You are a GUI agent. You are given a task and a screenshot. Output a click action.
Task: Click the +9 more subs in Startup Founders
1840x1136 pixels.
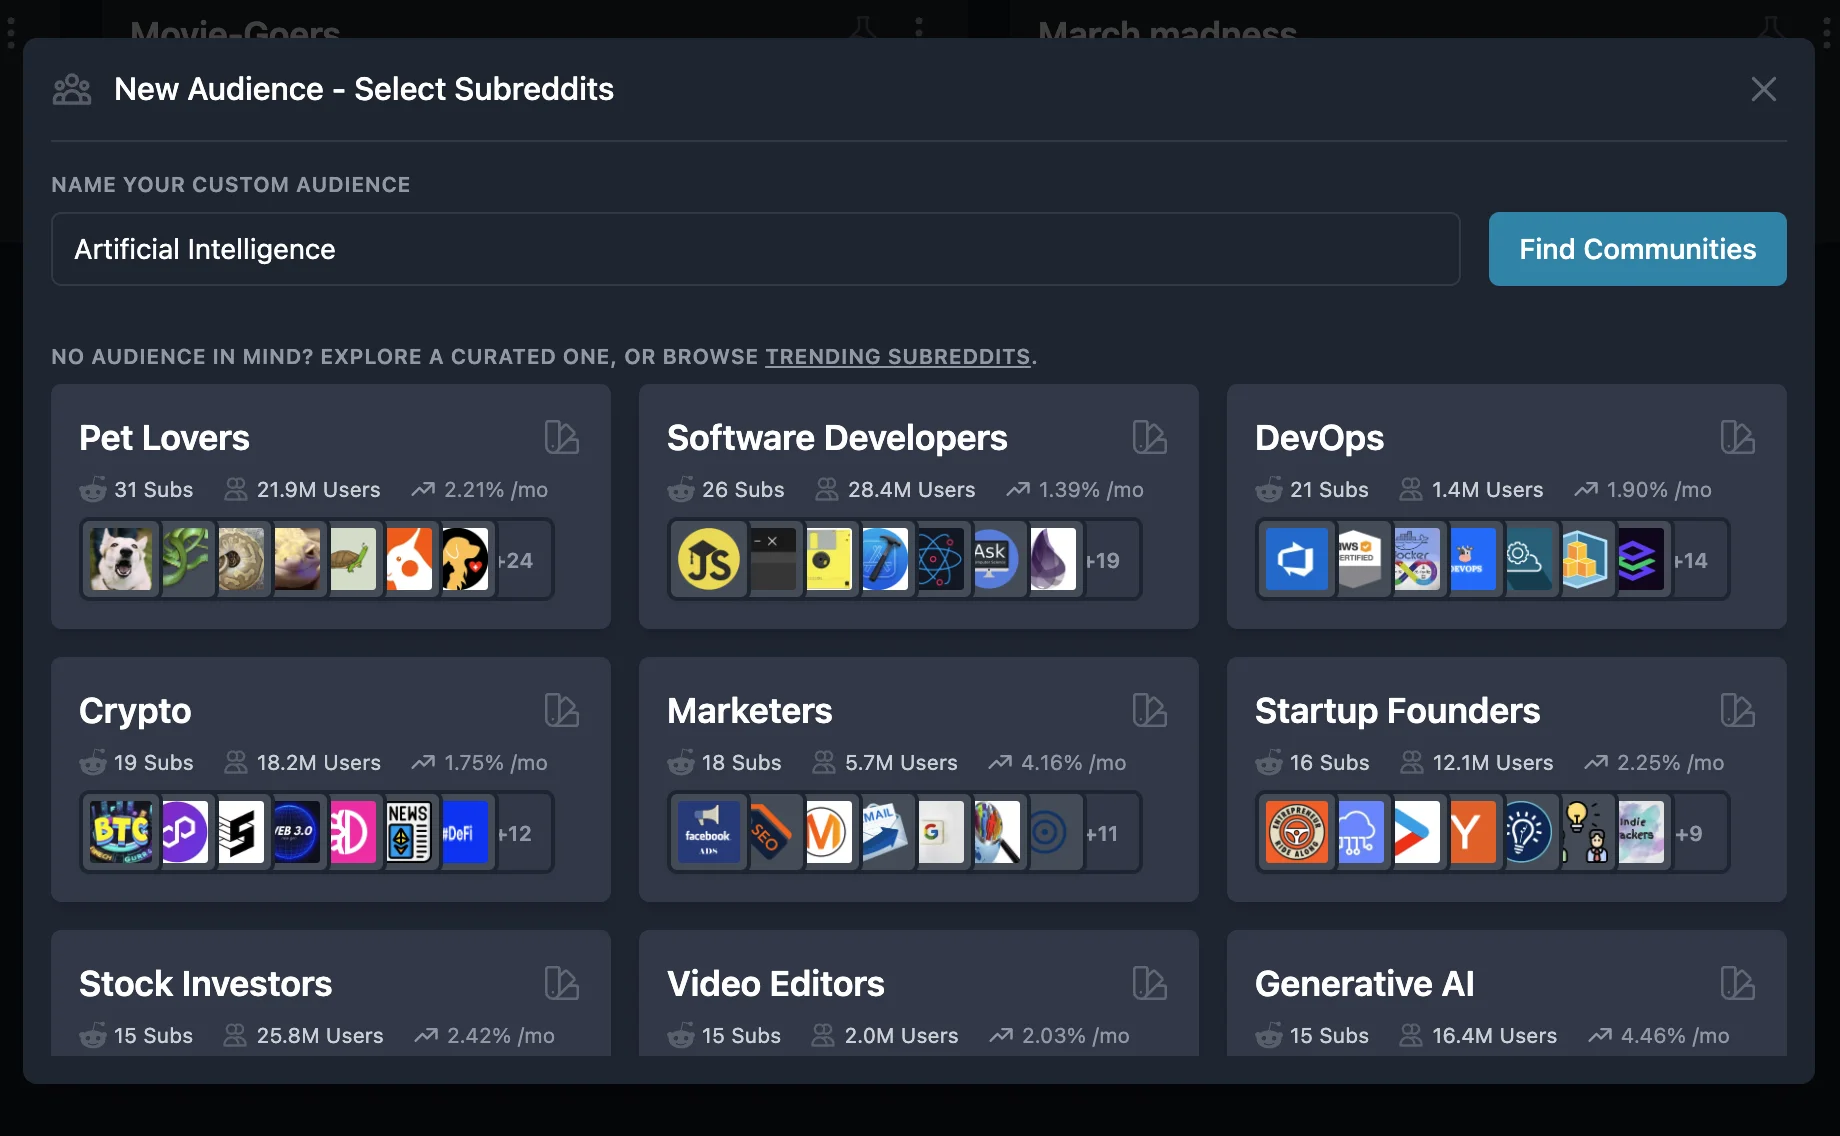1689,833
